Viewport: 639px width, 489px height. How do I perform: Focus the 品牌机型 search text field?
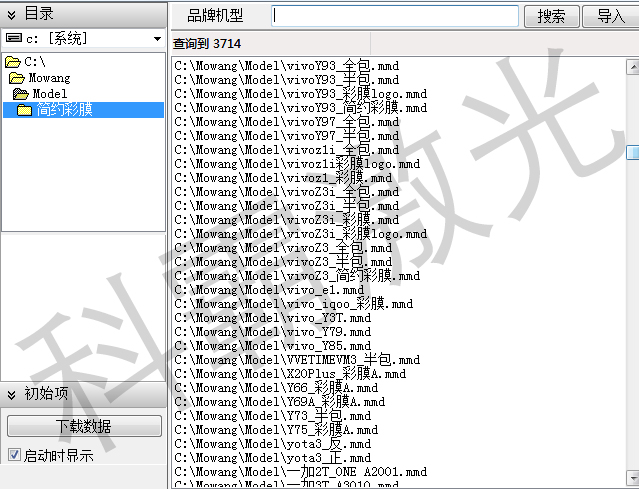pos(395,16)
